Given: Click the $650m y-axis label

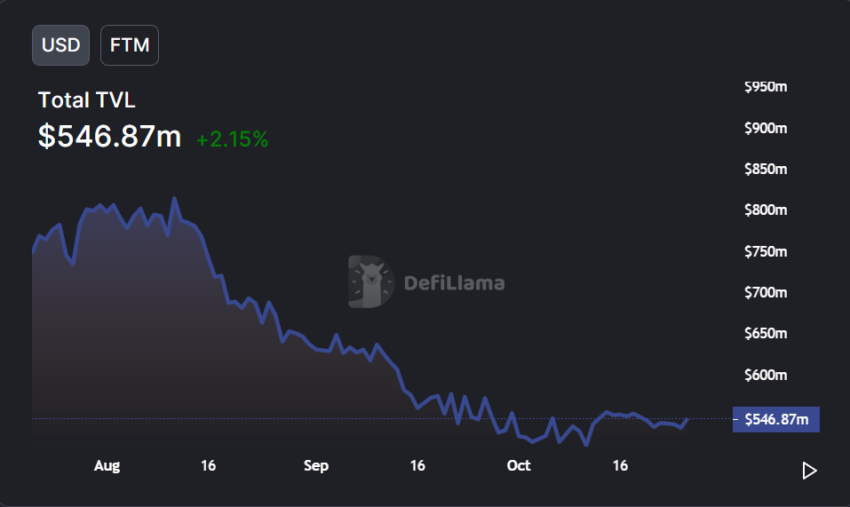Looking at the screenshot, I should tap(766, 334).
